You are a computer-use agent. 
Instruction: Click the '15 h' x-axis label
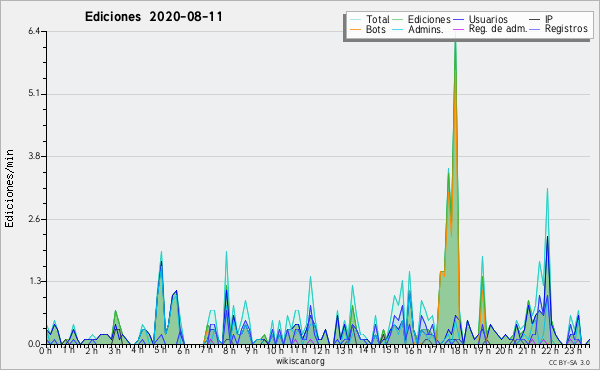(x=390, y=350)
